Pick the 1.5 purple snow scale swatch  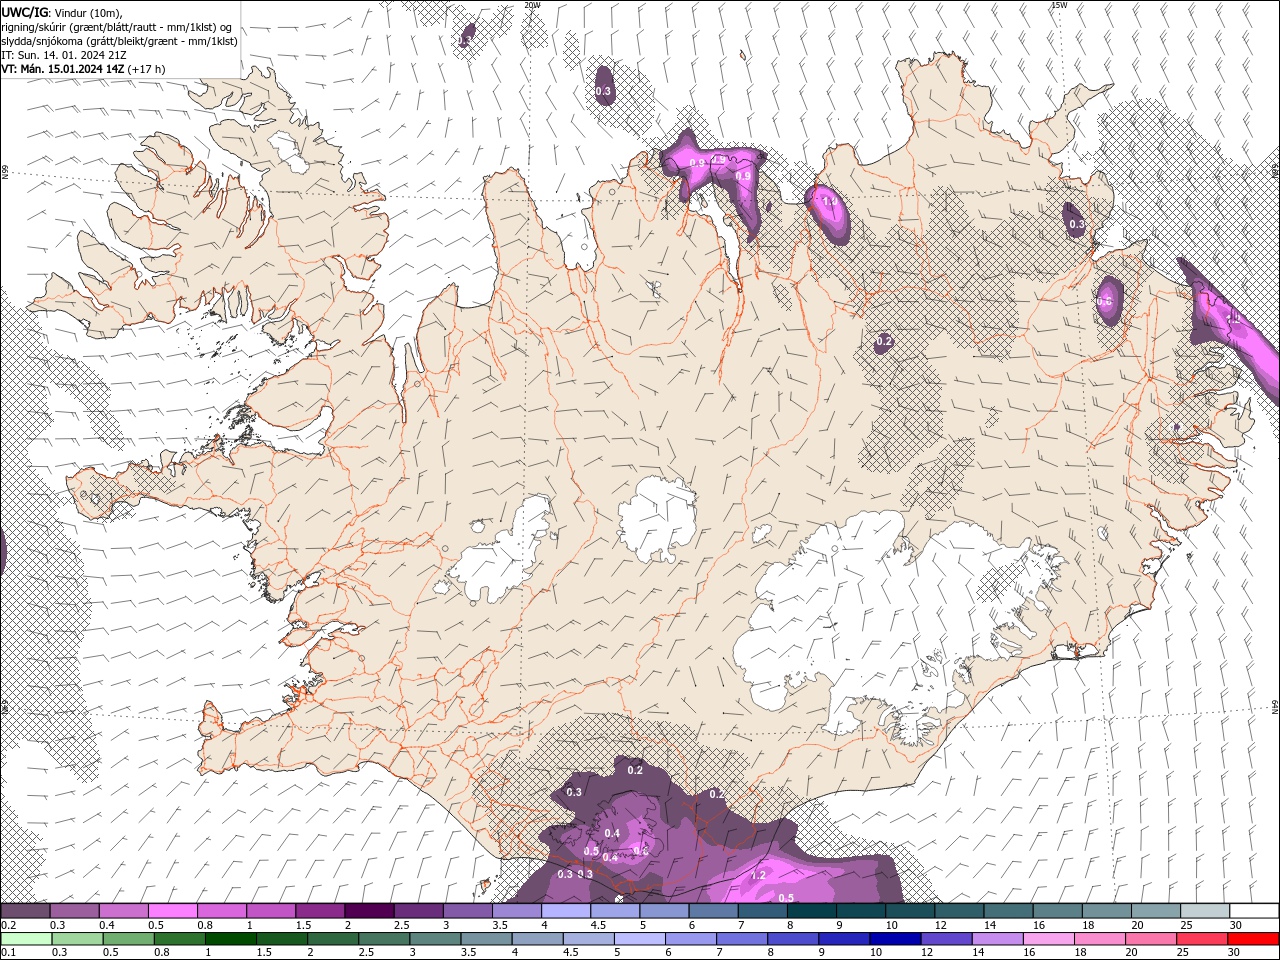tap(320, 911)
